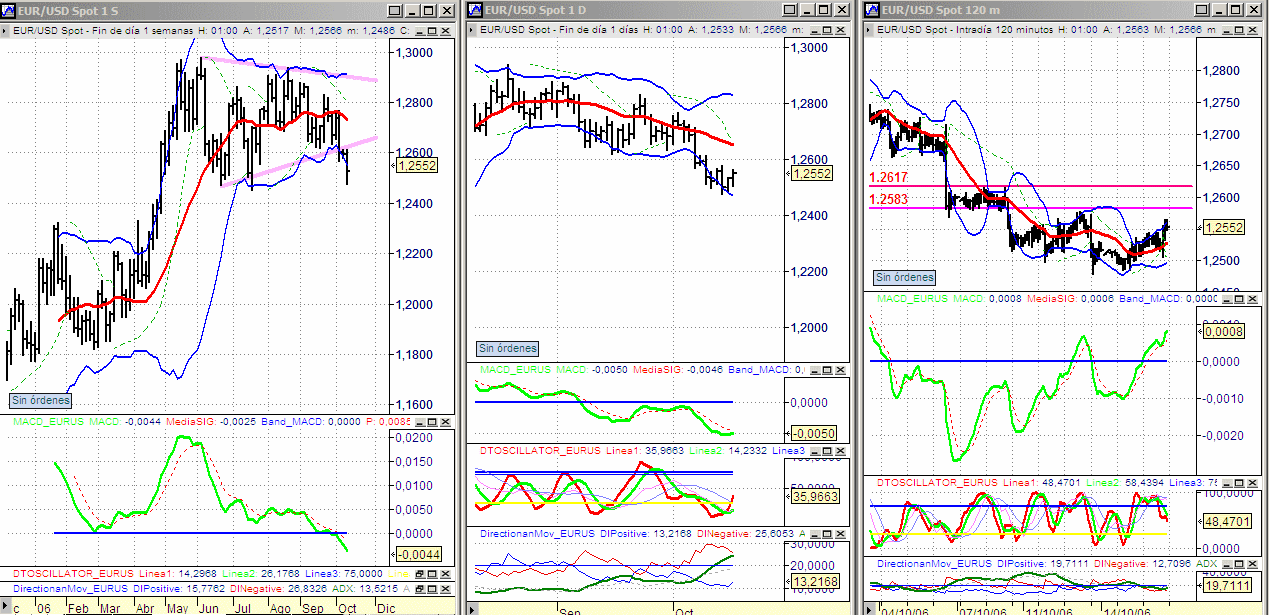Viewport: 1270px width, 615px height.
Task: Minimize the MACD_EURUS pane in the 120 m window
Action: pyautogui.click(x=1227, y=299)
